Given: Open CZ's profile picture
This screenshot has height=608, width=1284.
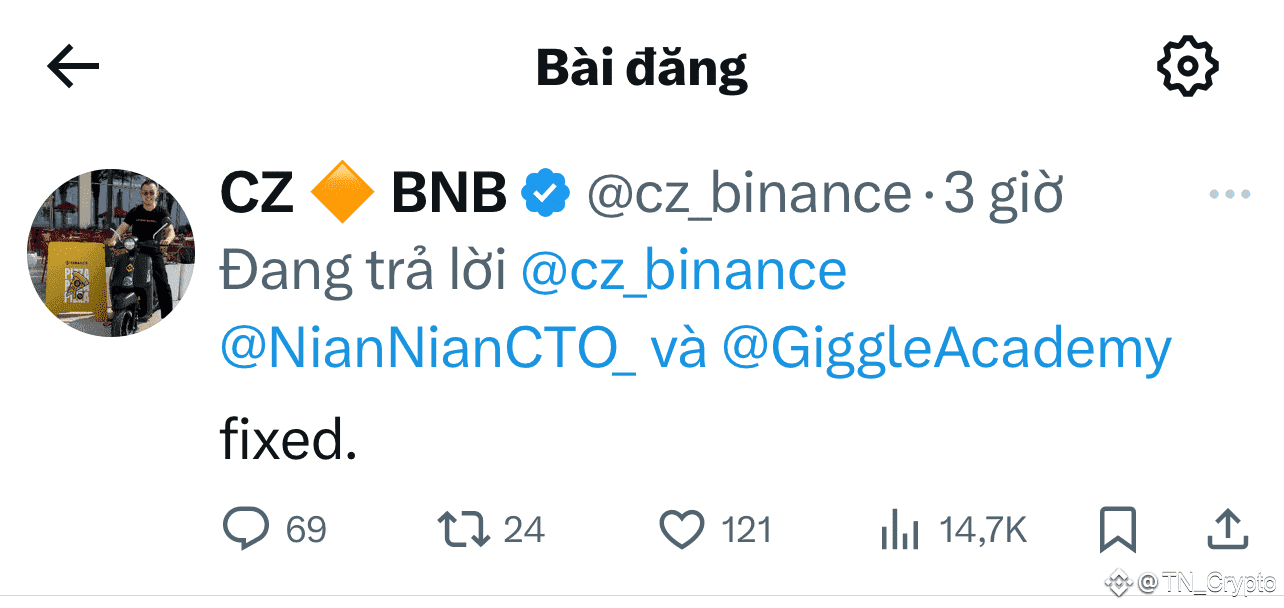Looking at the screenshot, I should coord(111,252).
